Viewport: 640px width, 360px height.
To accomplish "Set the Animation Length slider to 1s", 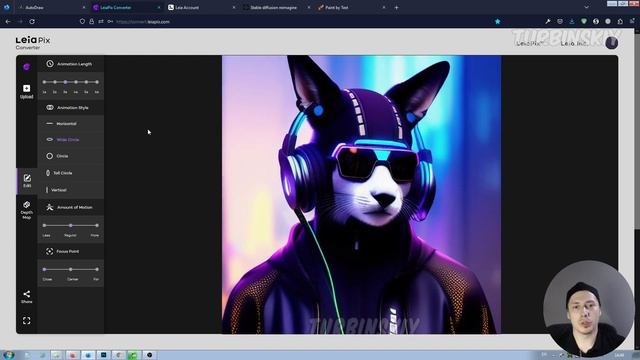I will pos(44,82).
